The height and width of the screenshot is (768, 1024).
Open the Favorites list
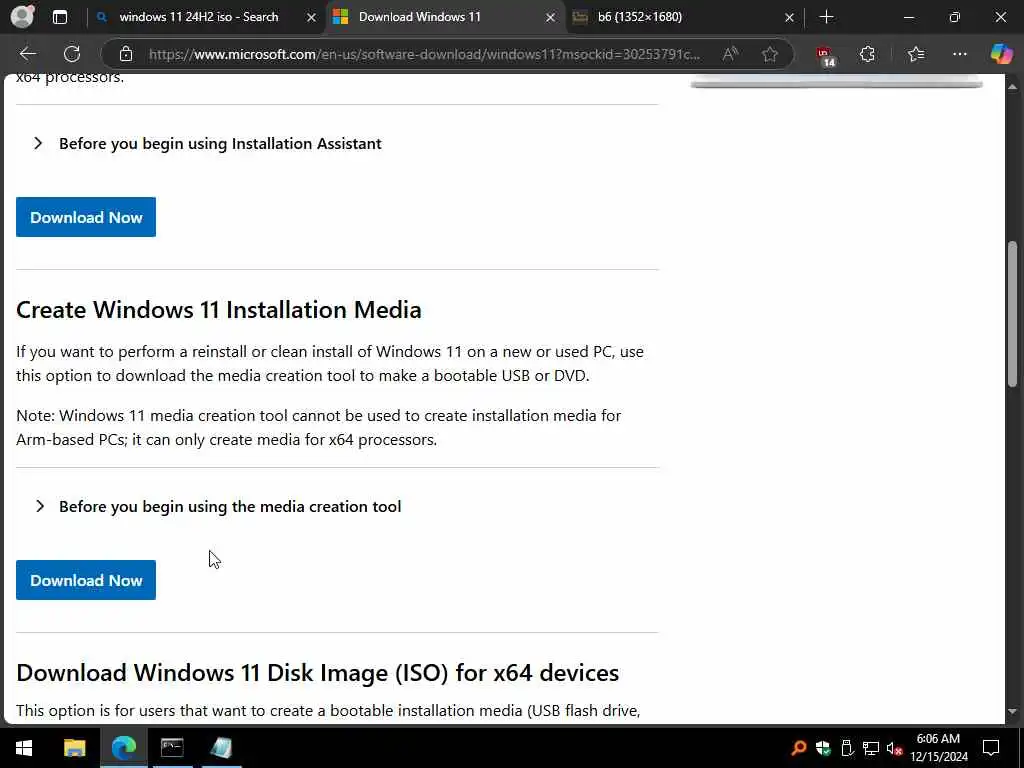[916, 54]
